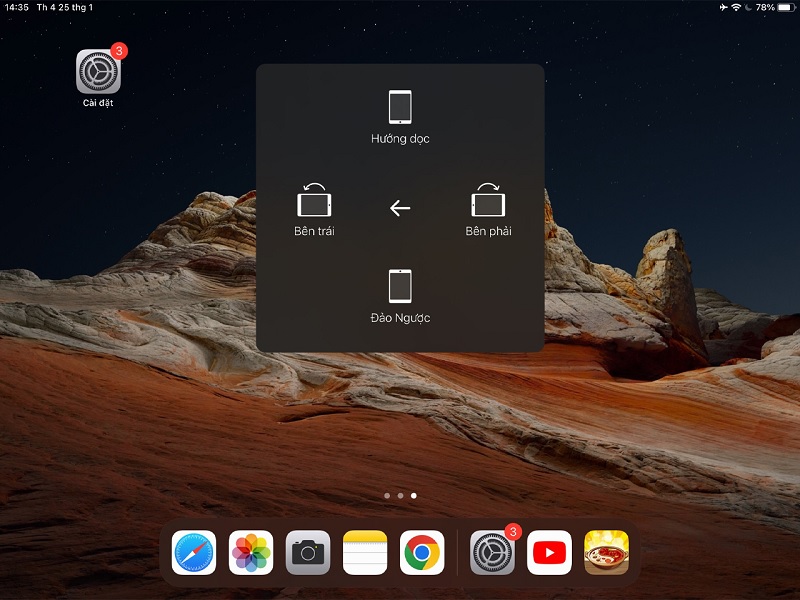Open Settings from the dock
Screen dimensions: 800x600
point(488,551)
